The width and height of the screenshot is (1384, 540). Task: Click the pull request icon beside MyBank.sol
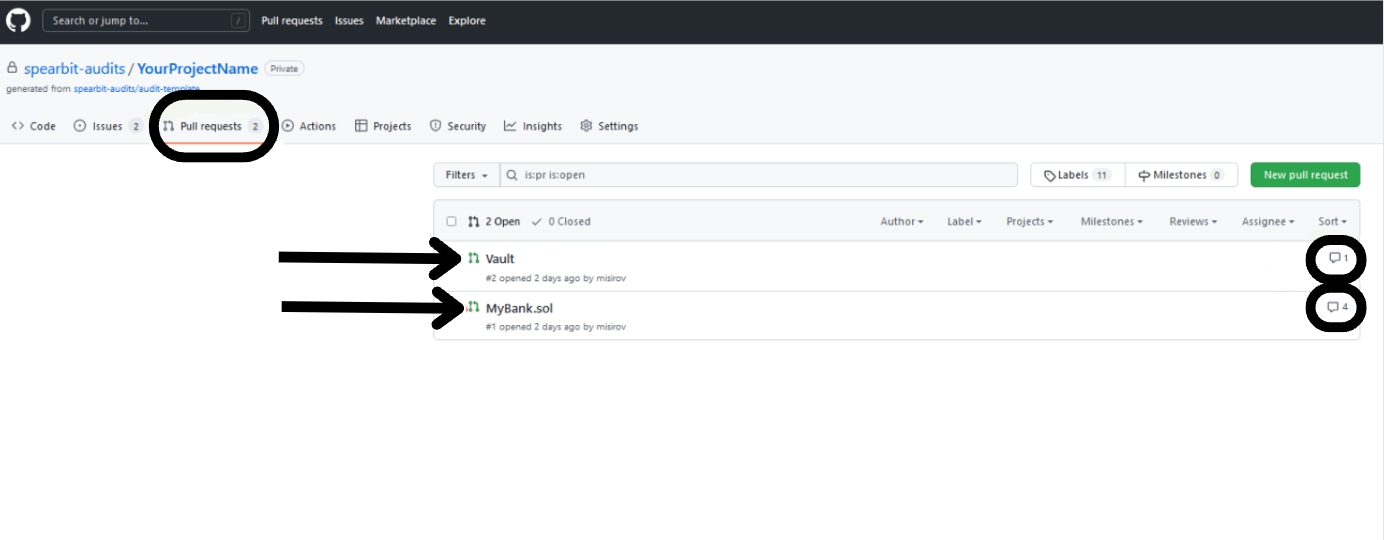(x=474, y=307)
